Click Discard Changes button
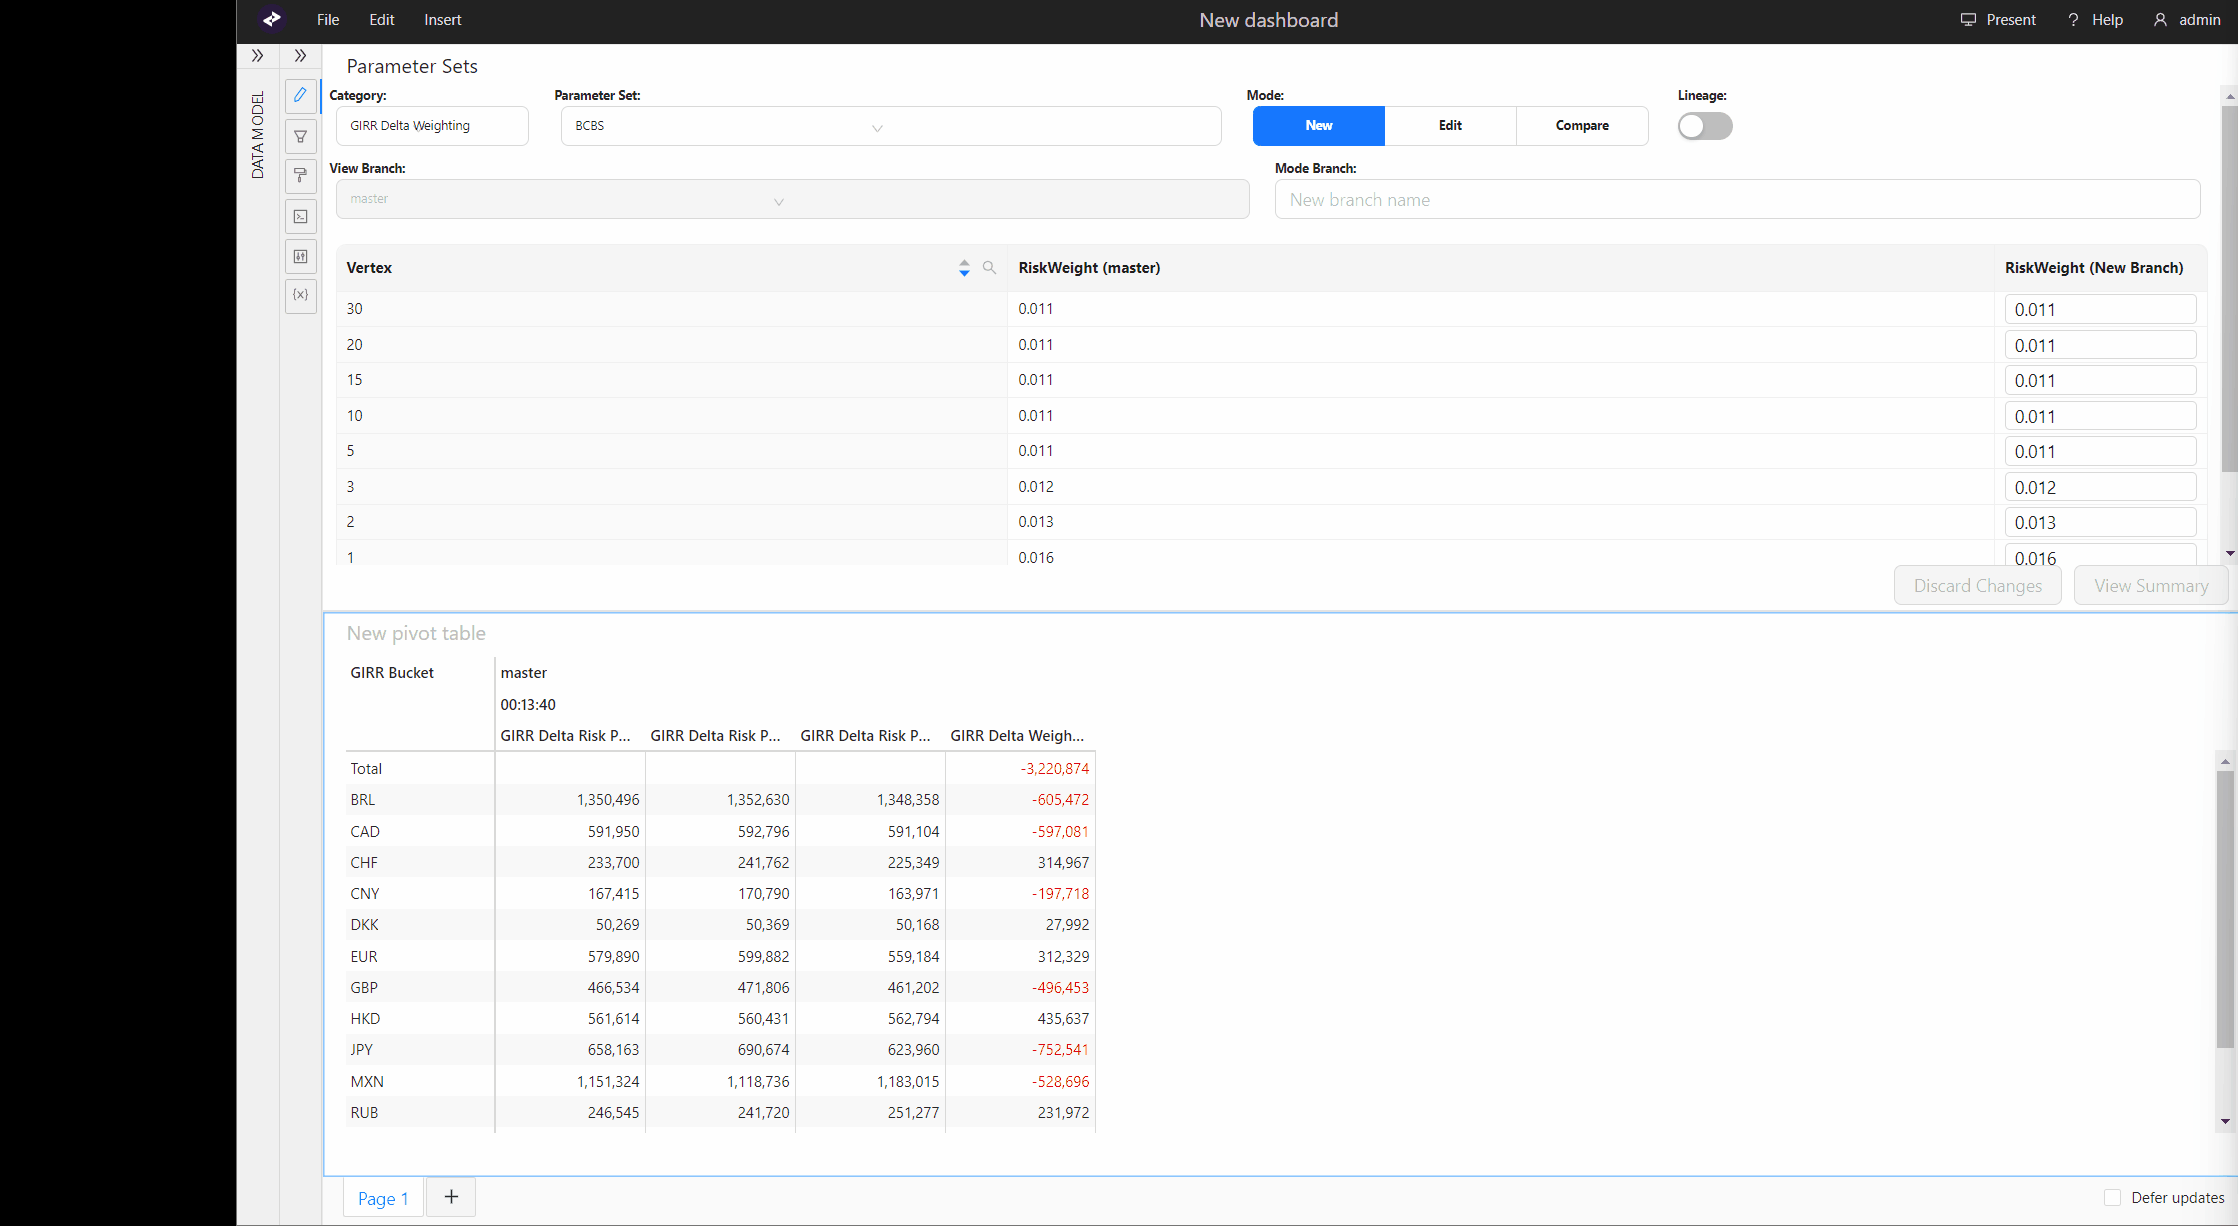 tap(1977, 586)
